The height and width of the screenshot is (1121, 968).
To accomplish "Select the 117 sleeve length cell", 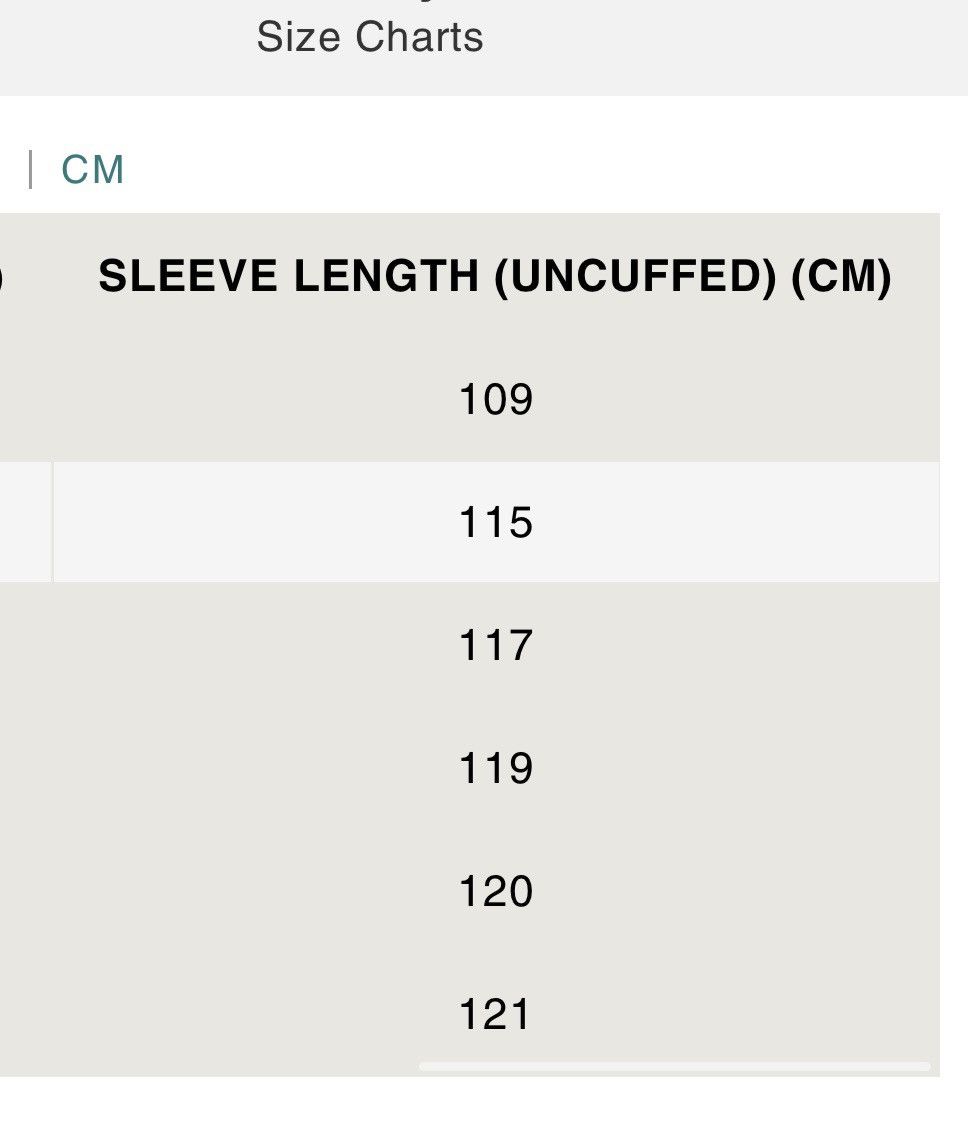I will (495, 645).
